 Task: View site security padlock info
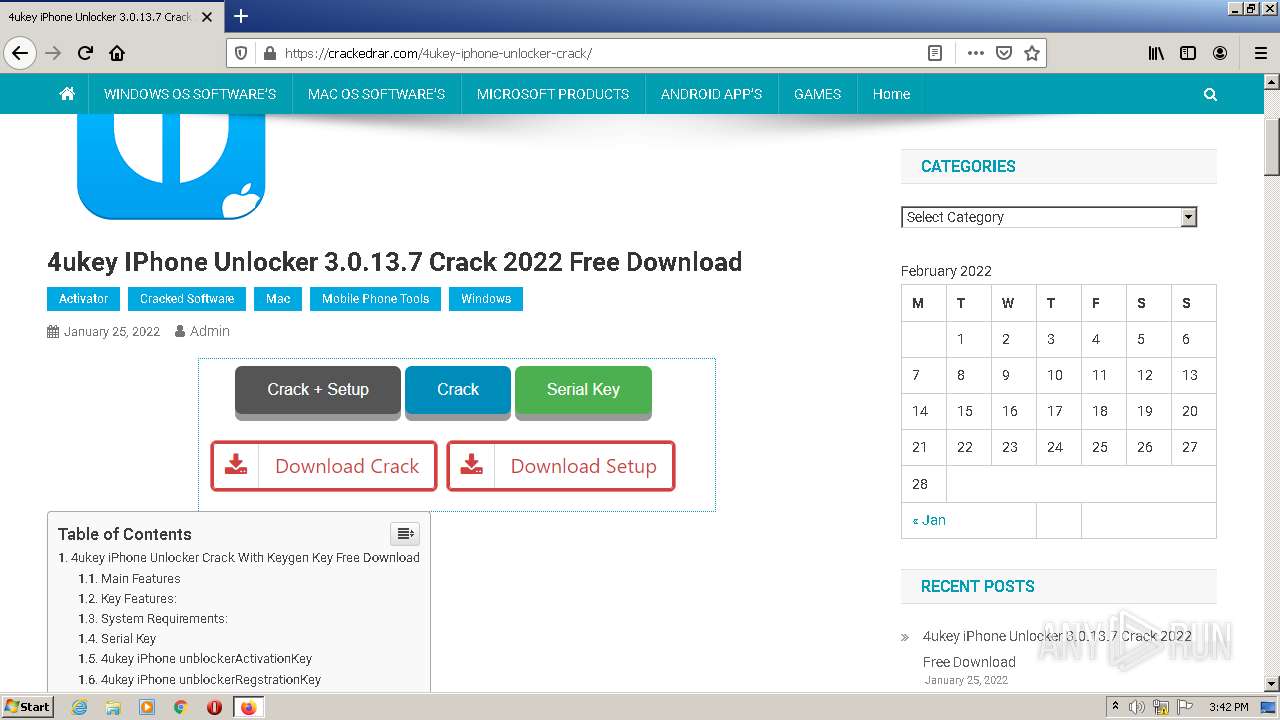268,53
